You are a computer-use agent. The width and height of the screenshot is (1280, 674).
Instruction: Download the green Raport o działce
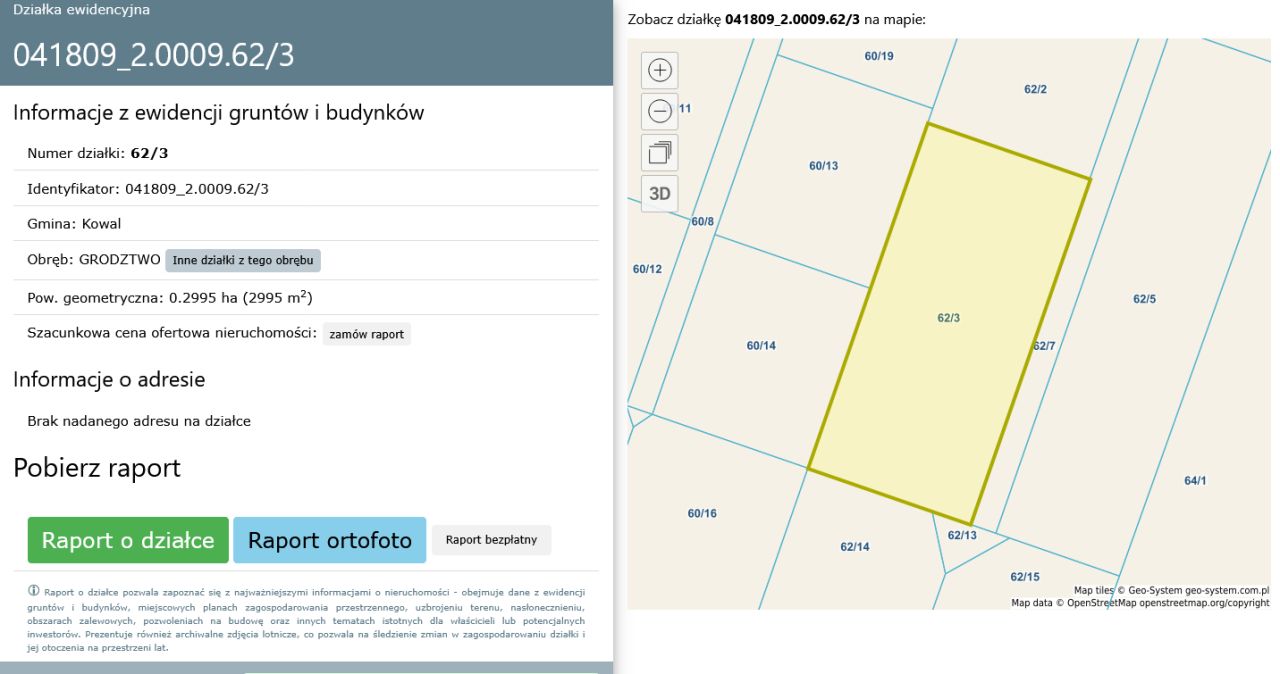[x=128, y=540]
